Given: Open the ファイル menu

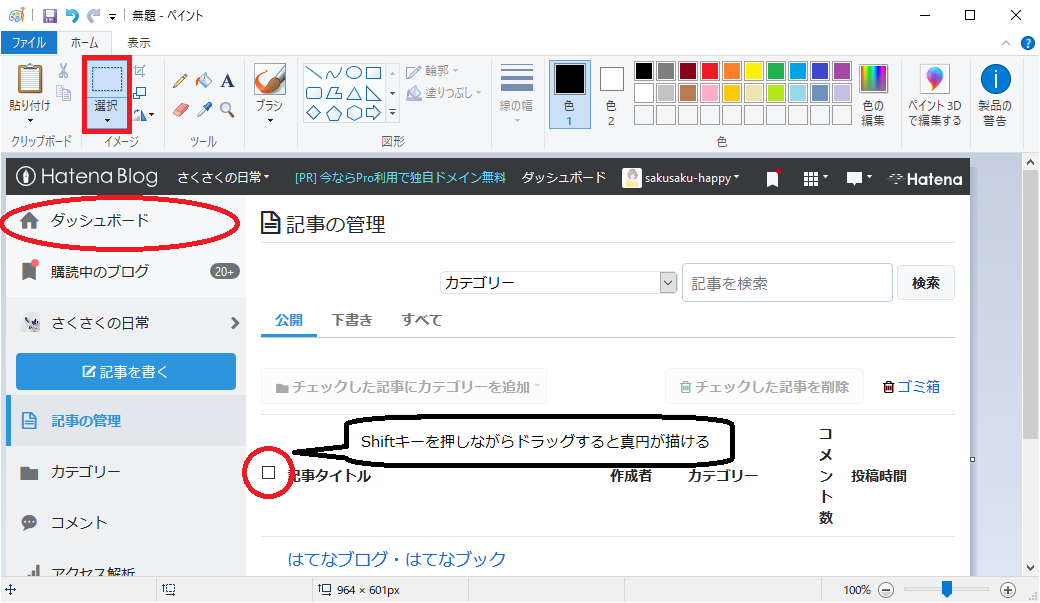Looking at the screenshot, I should (29, 42).
